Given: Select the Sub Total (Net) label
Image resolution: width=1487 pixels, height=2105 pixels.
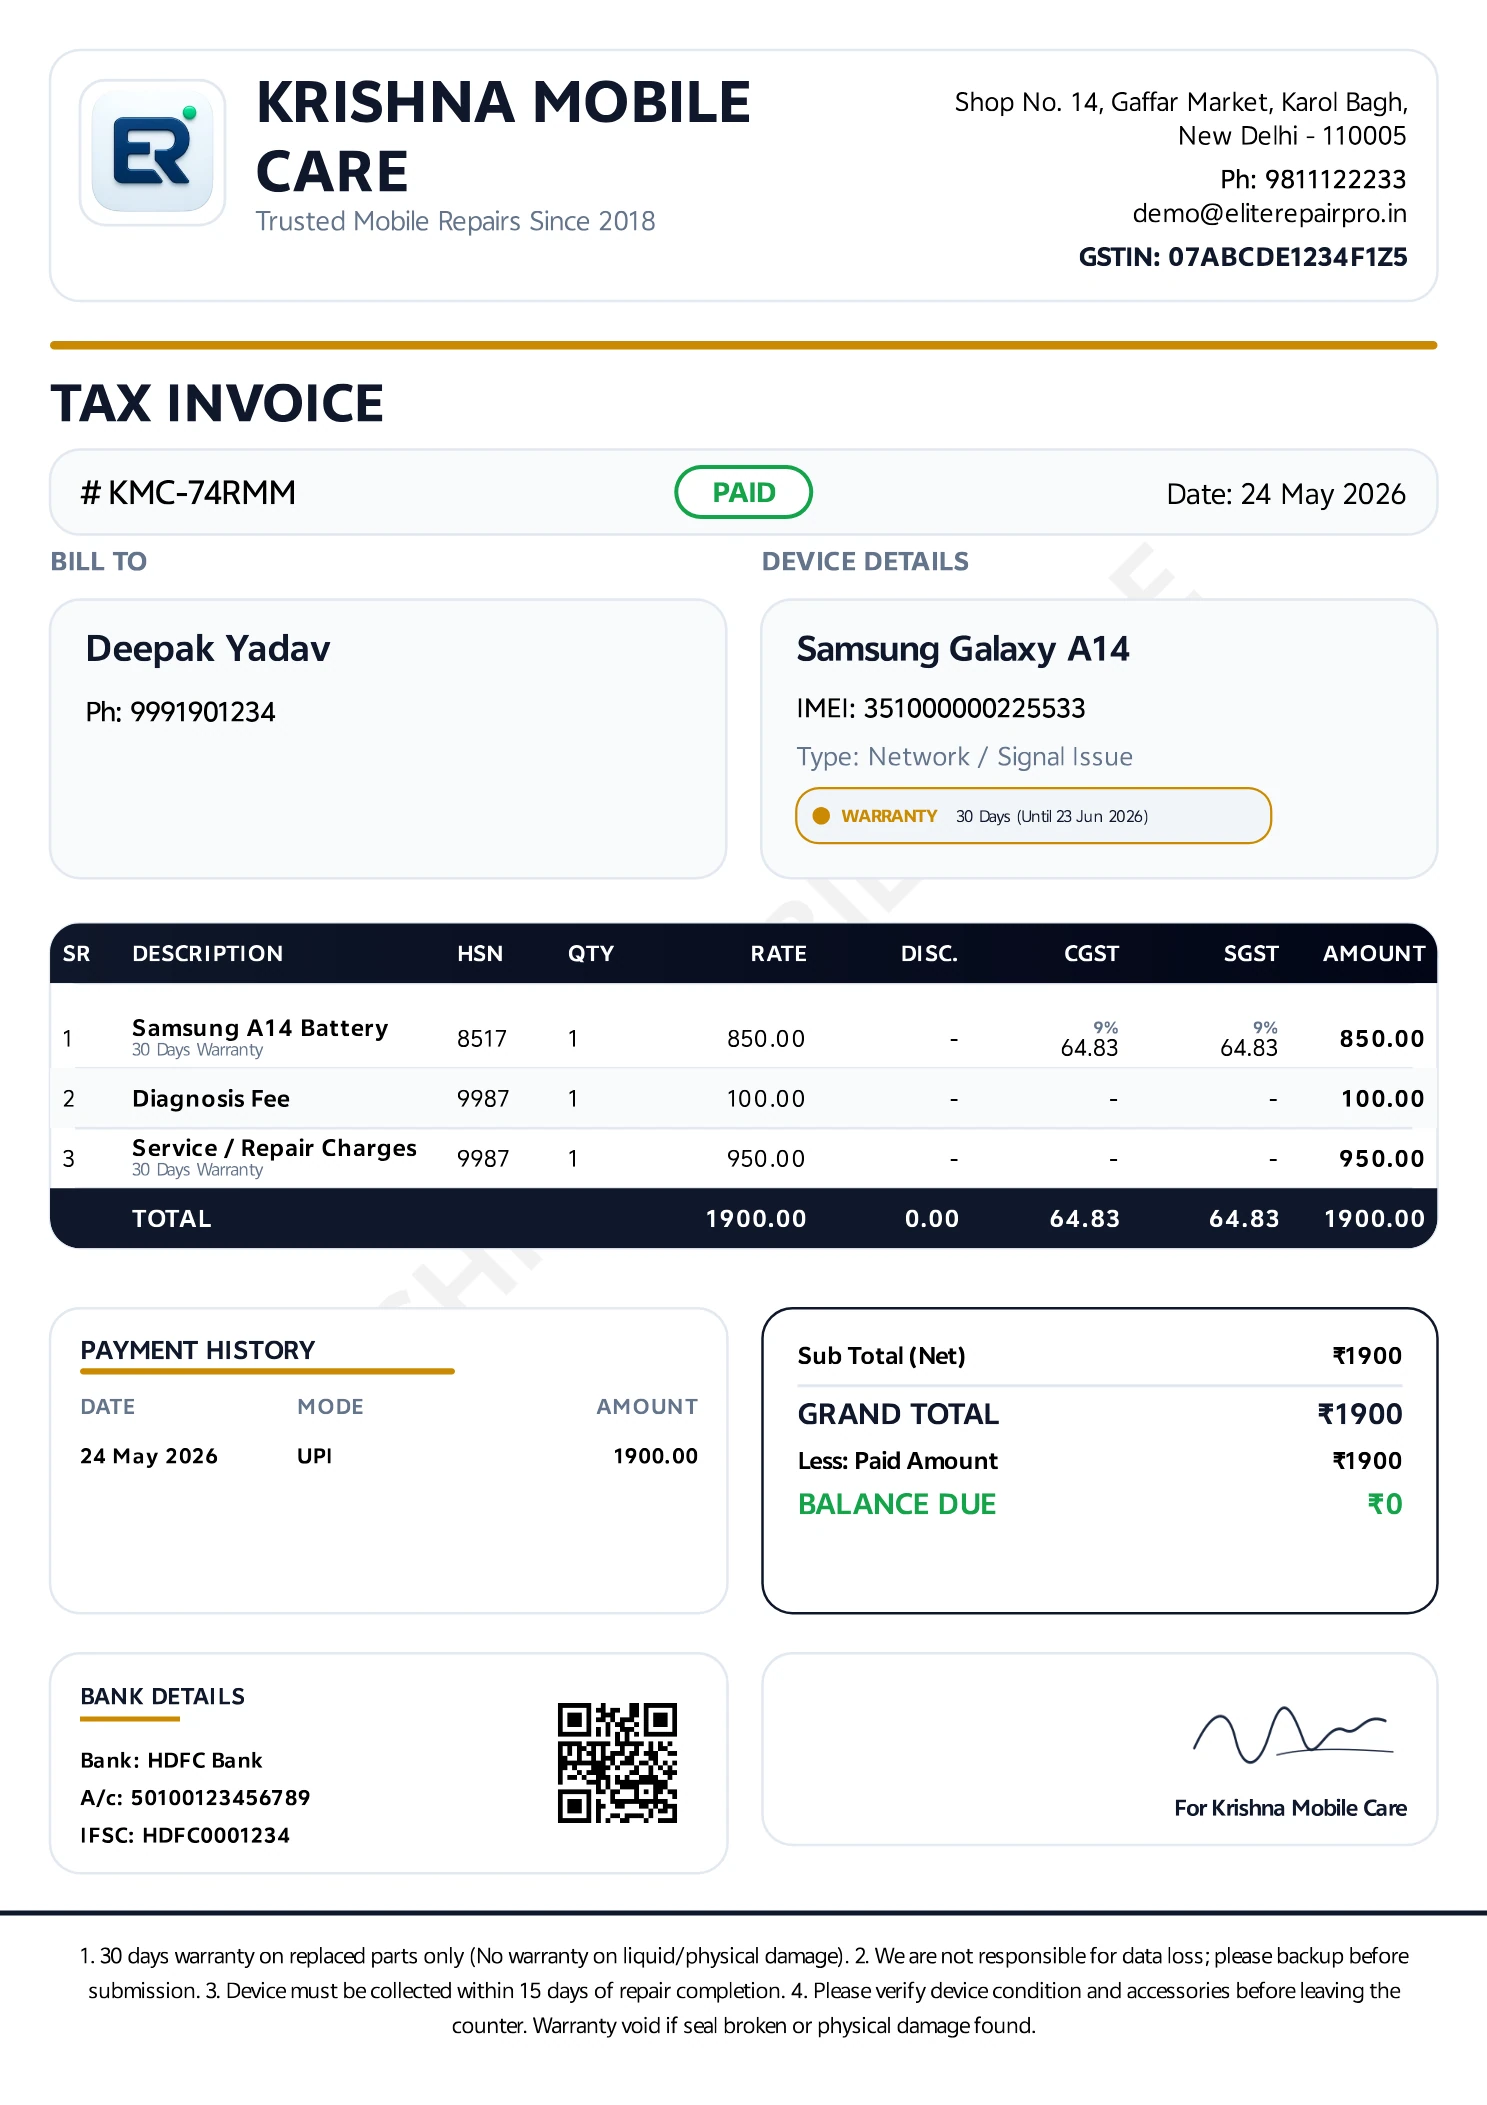Looking at the screenshot, I should click(881, 1356).
